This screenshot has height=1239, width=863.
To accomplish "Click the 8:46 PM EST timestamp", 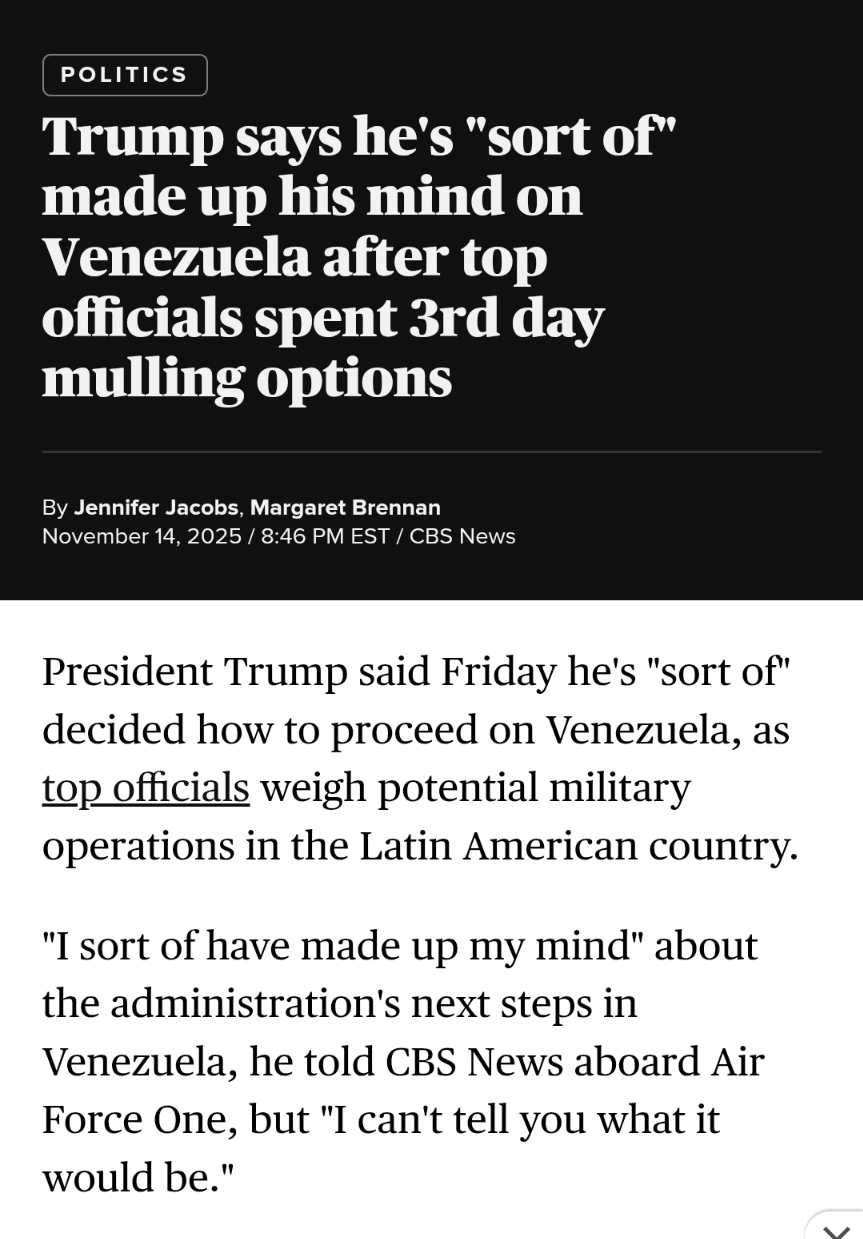I will coord(324,537).
